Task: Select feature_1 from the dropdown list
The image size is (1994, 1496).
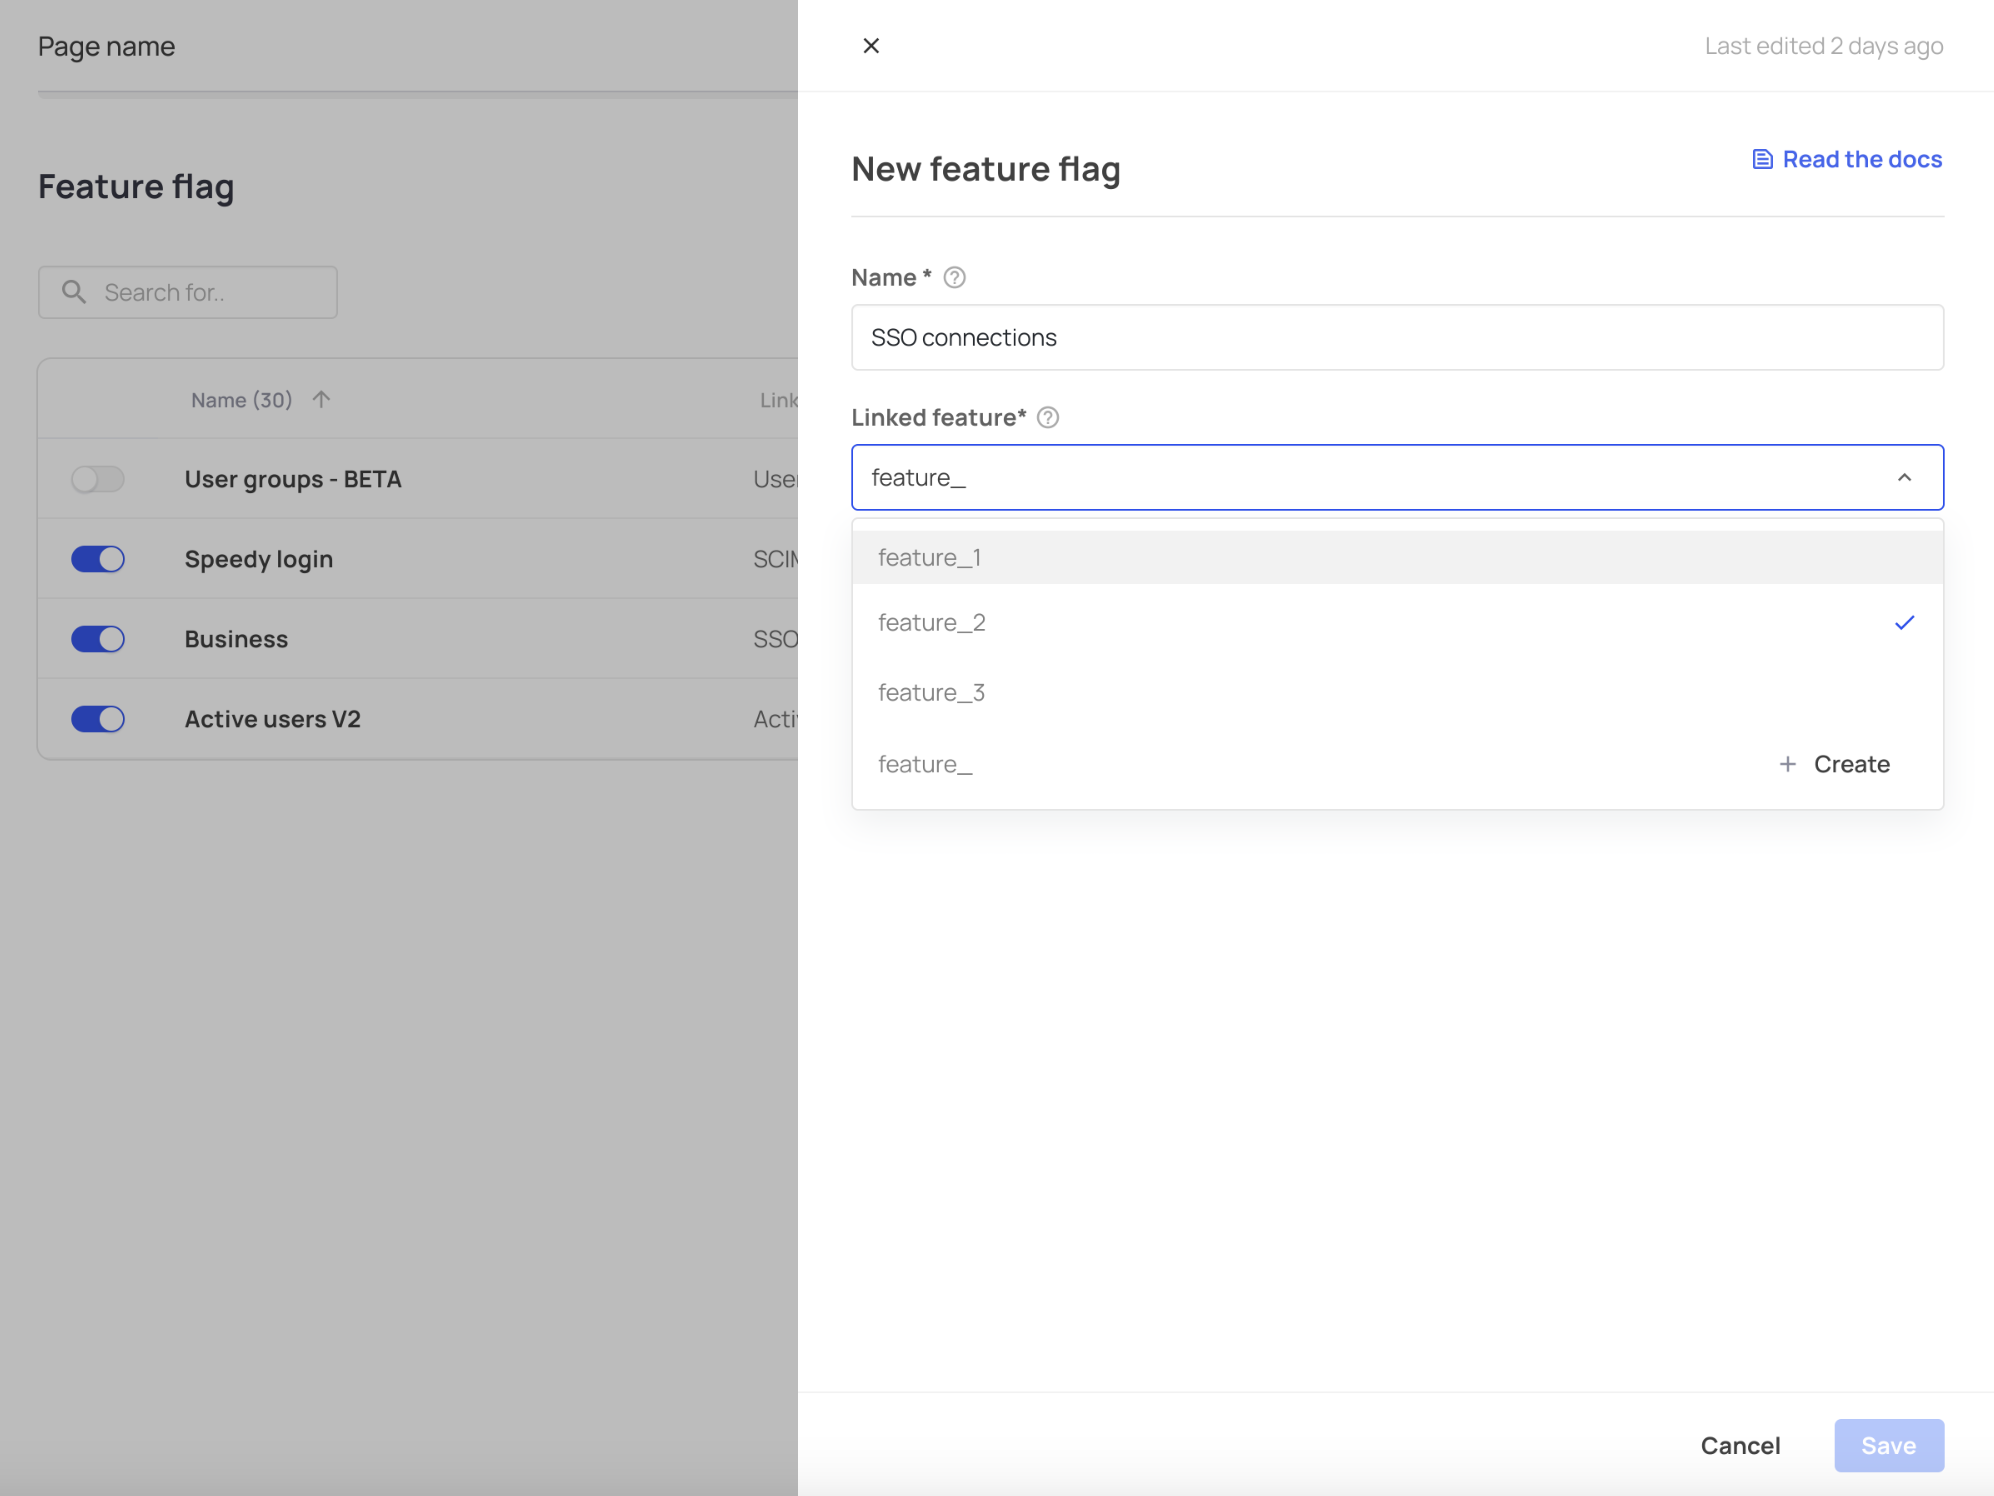Action: click(x=930, y=558)
